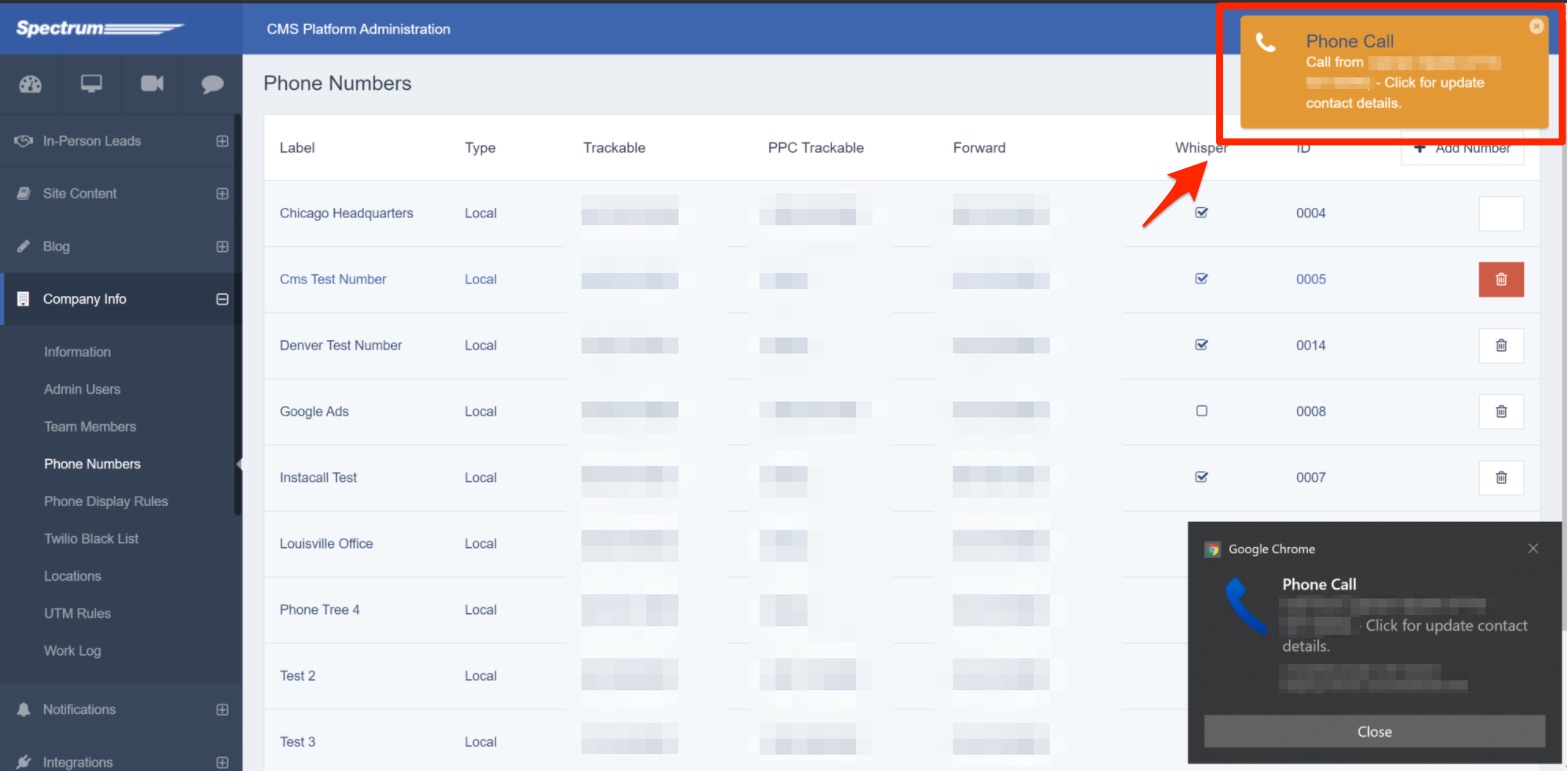
Task: Click trash icon for Denver Test Number
Action: click(x=1500, y=345)
